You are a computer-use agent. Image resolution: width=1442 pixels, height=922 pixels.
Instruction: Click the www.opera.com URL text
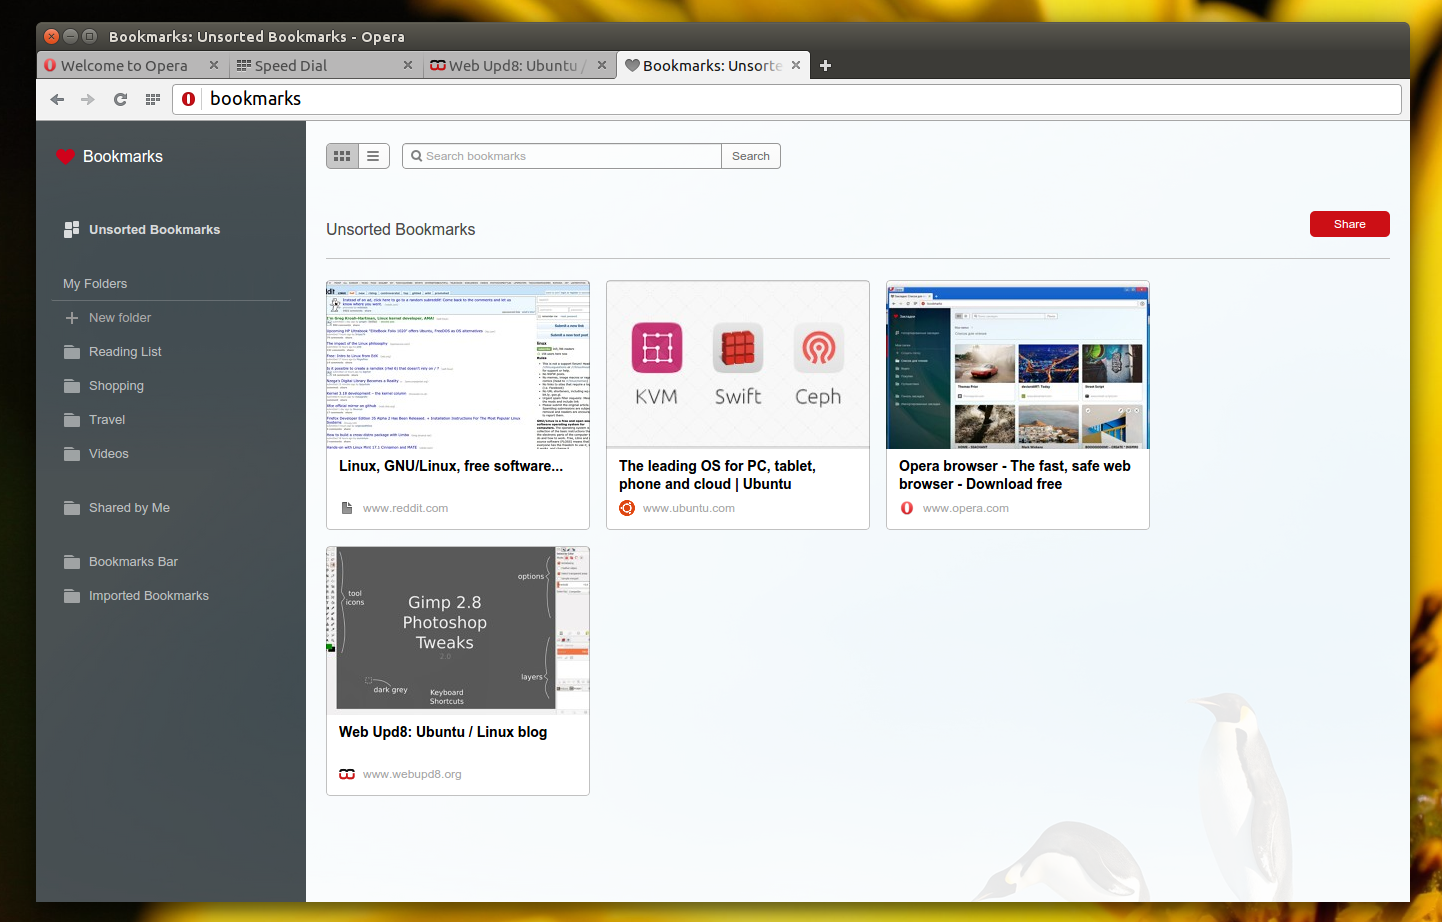(x=966, y=508)
